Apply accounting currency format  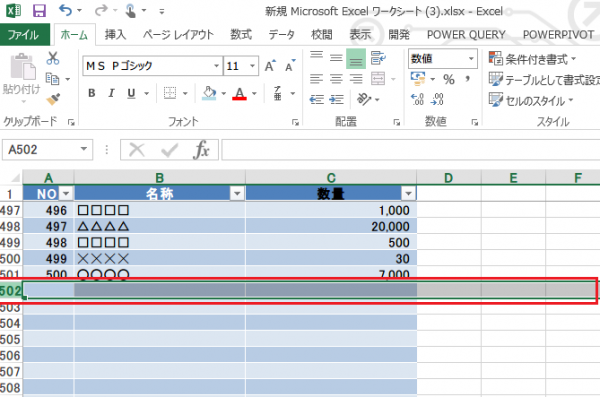[418, 79]
